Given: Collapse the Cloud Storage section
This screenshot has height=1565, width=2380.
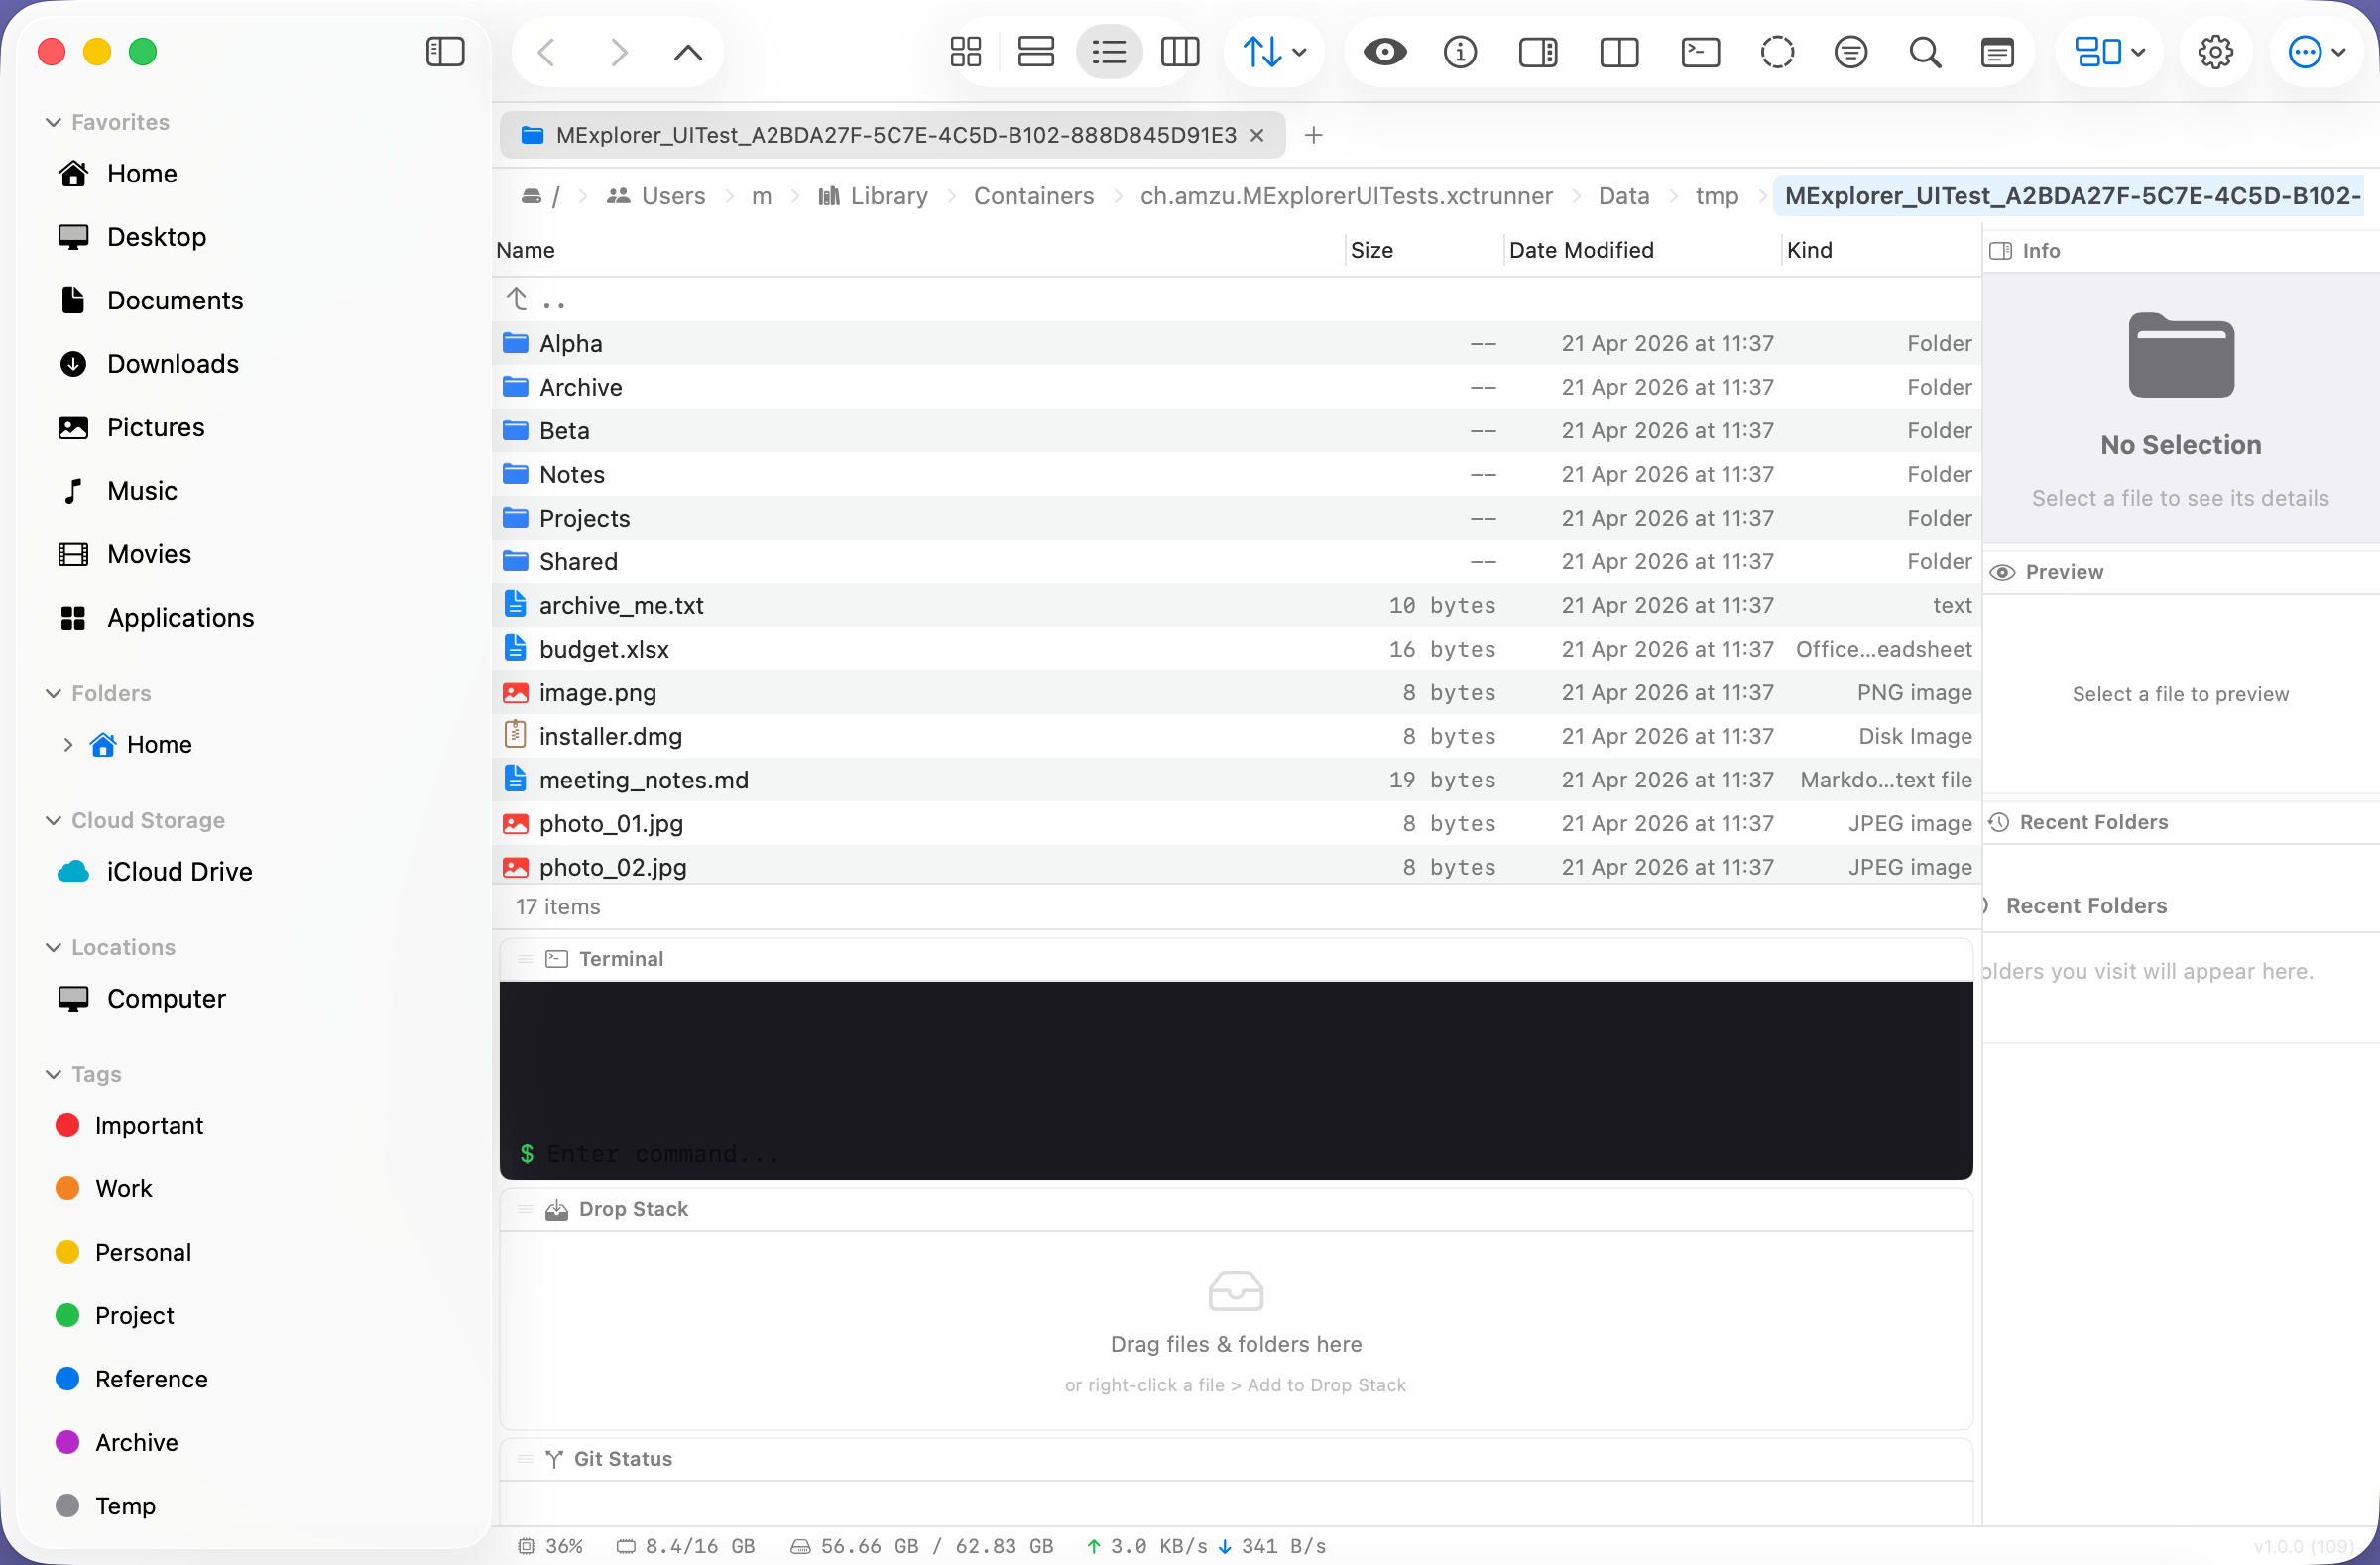Looking at the screenshot, I should tap(54, 821).
